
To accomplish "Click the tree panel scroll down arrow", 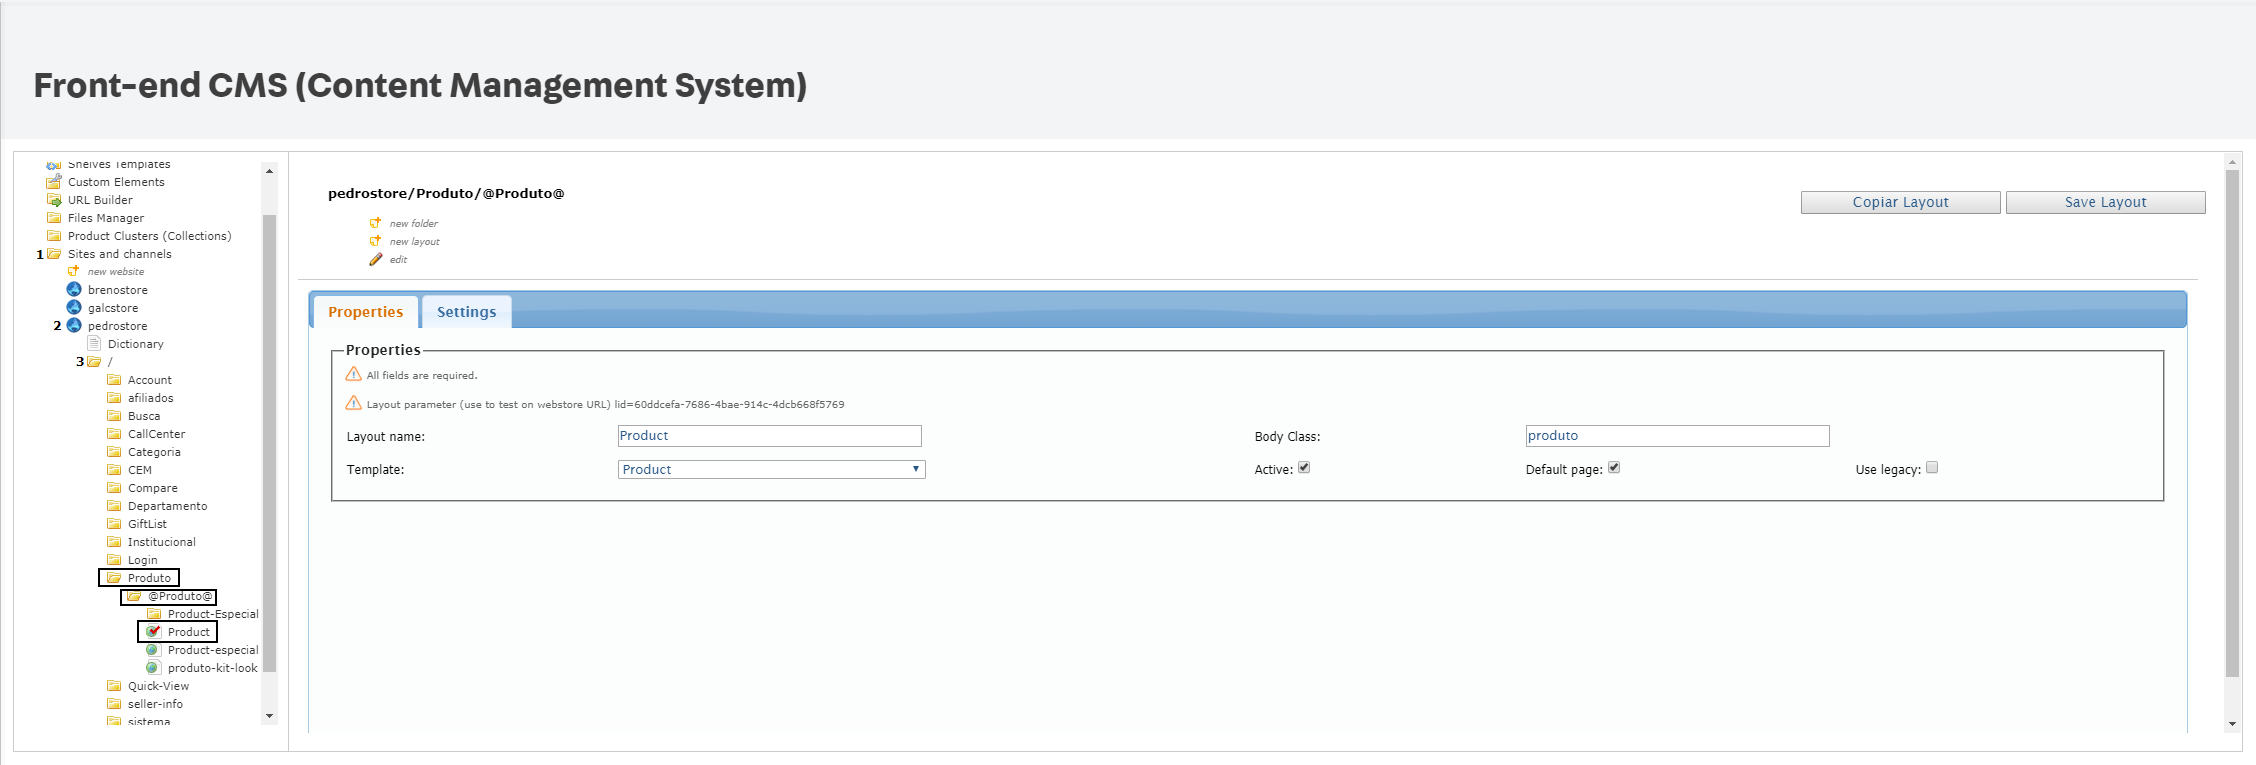I will pyautogui.click(x=269, y=716).
